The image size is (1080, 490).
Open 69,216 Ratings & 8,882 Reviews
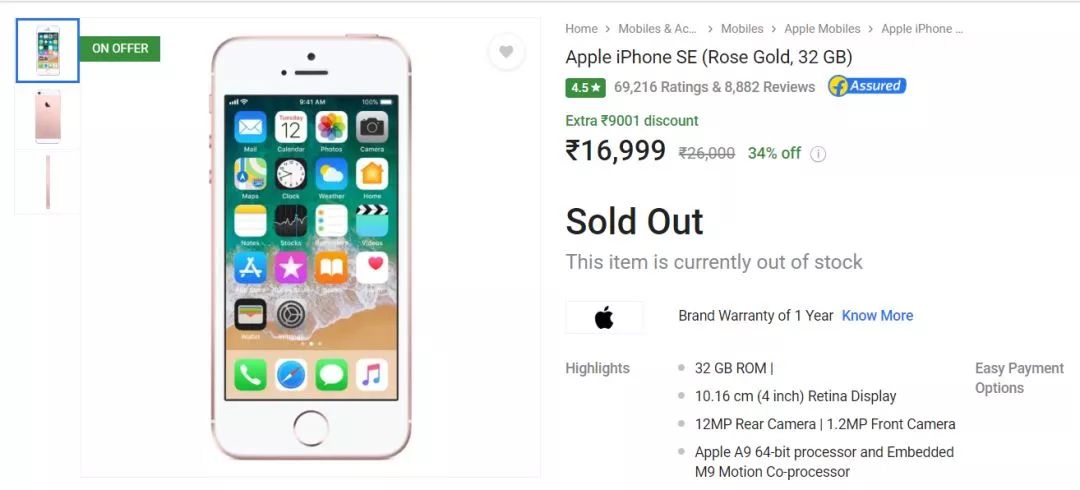point(714,88)
